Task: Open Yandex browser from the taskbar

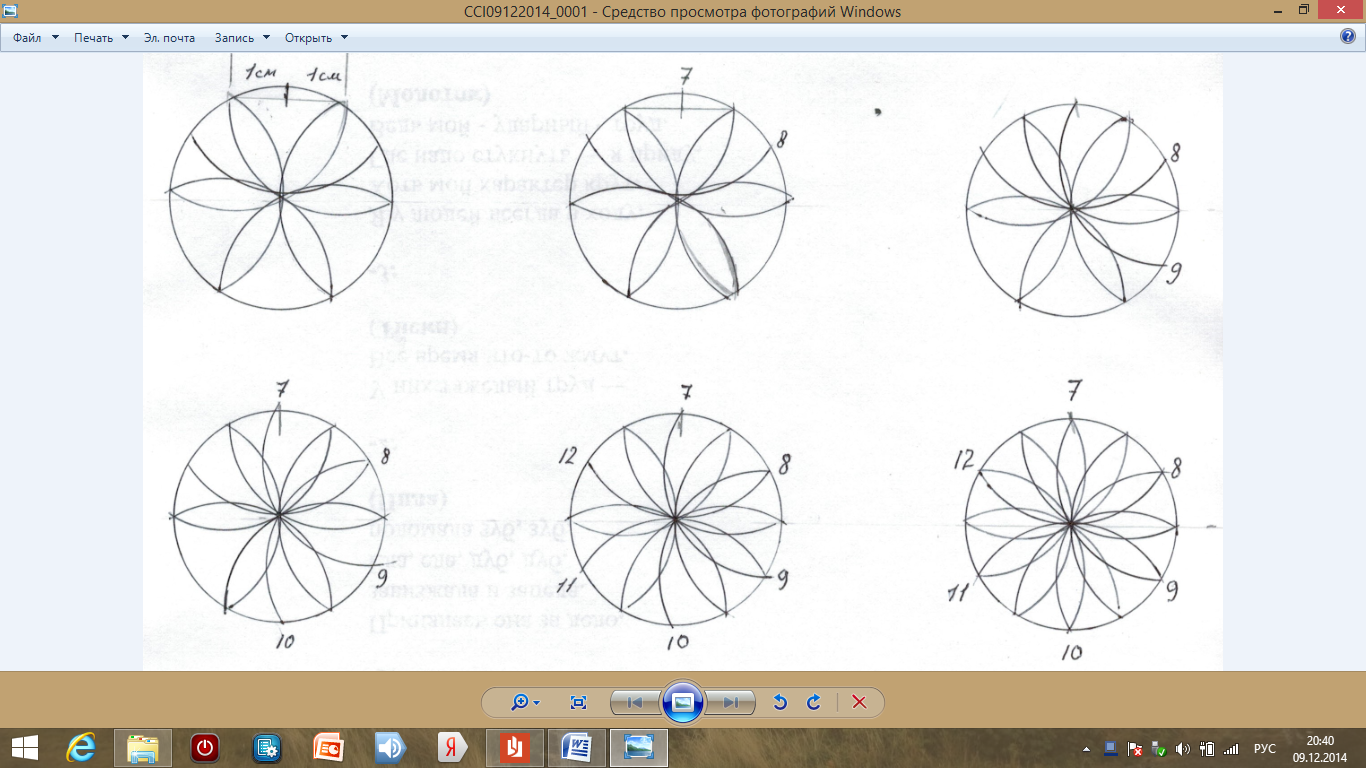Action: (453, 748)
